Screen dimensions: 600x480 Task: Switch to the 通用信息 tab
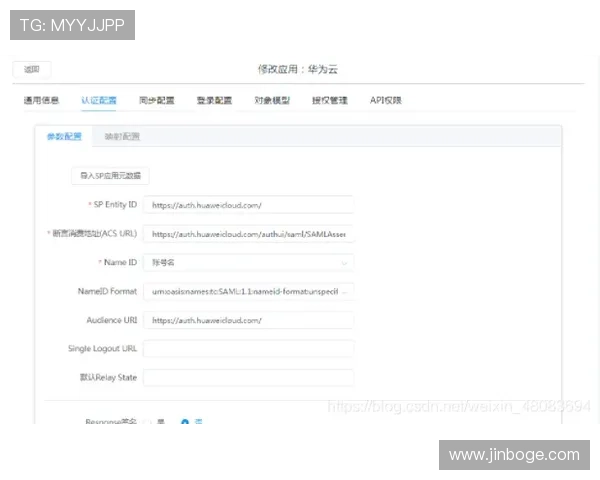coord(41,100)
